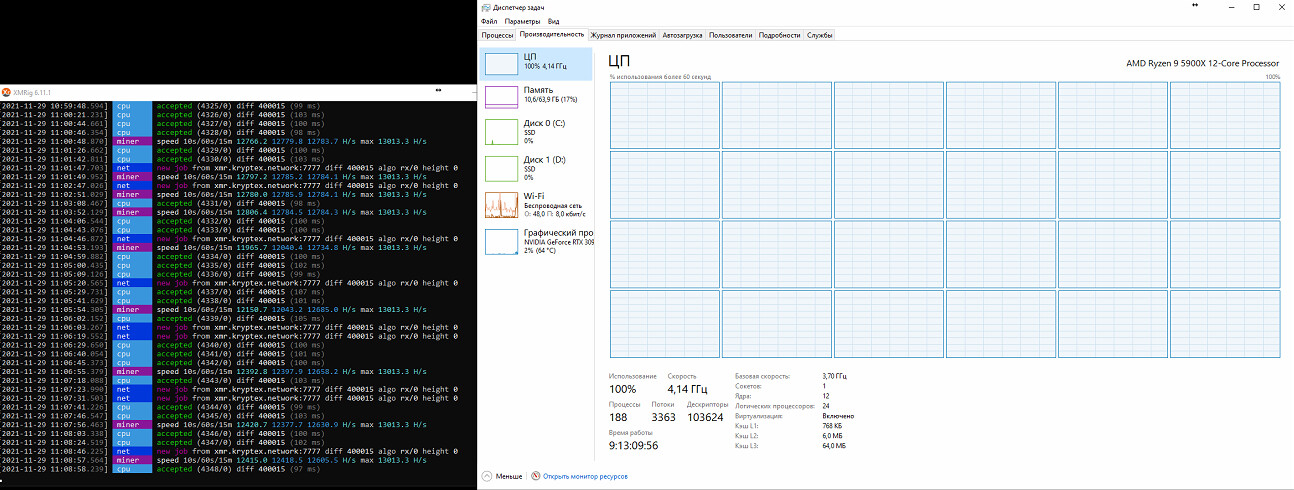Open the Файл menu
Screen dimensions: 1294x490
(x=489, y=21)
